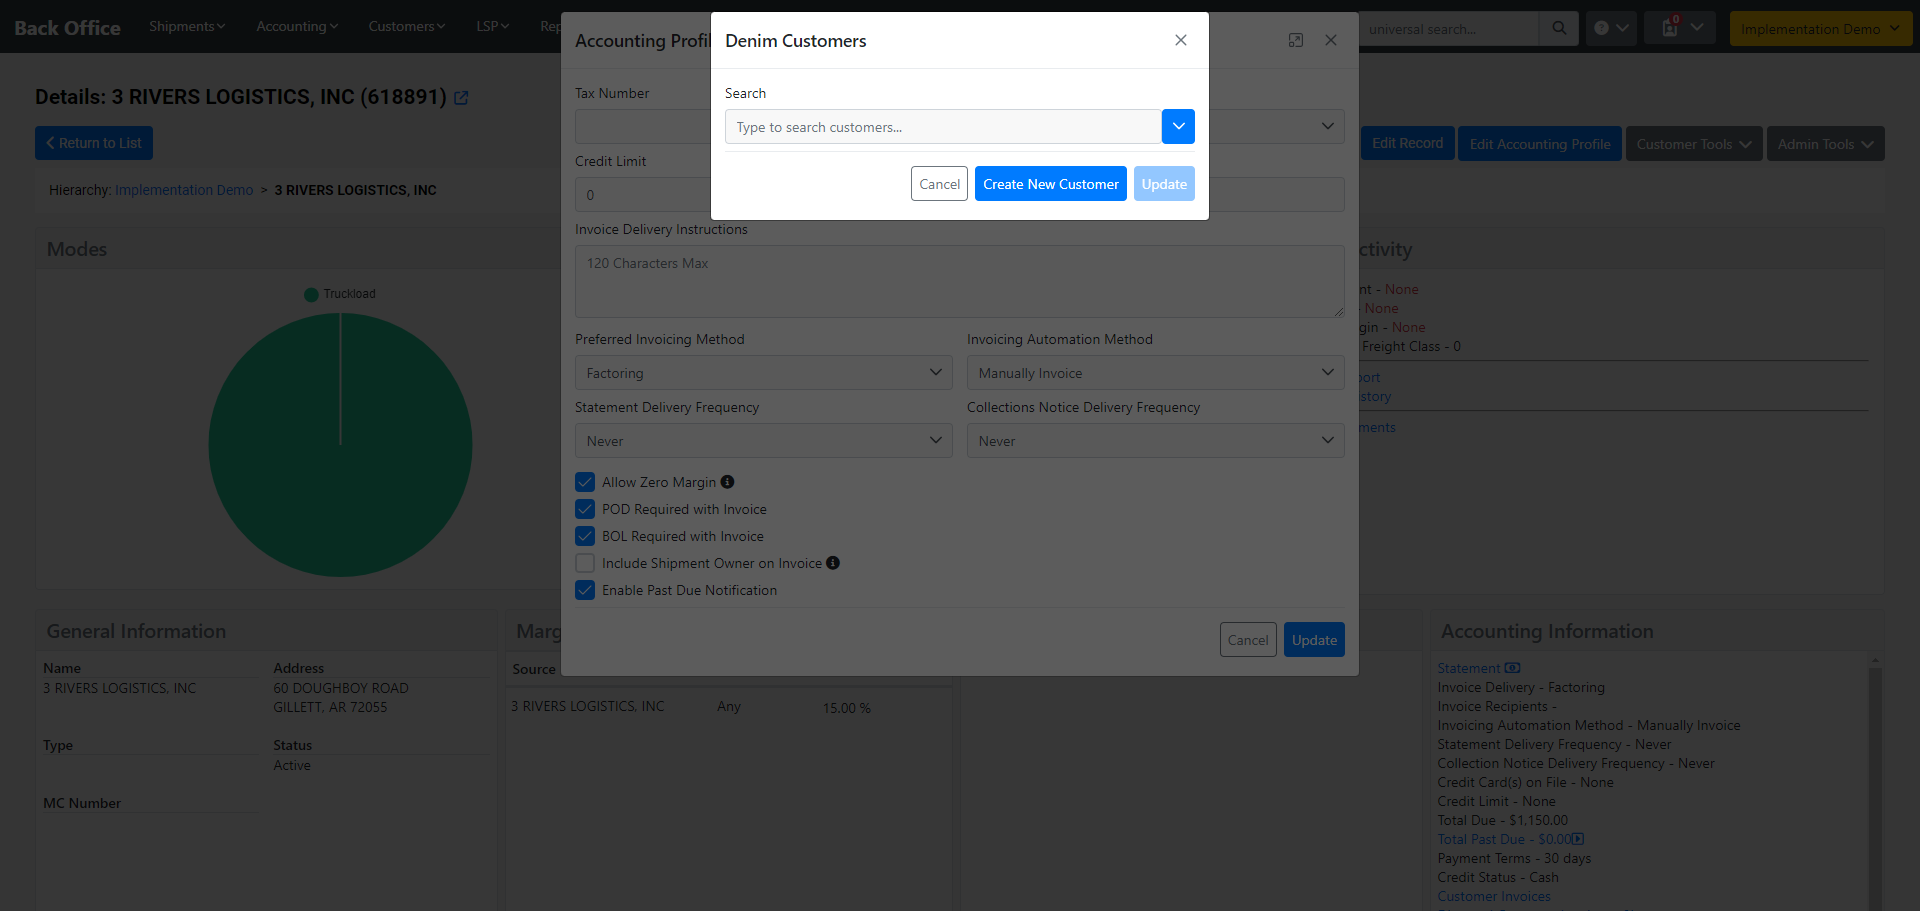This screenshot has width=1920, height=911.
Task: Click Invoice Delivery Instructions textarea
Action: point(960,281)
